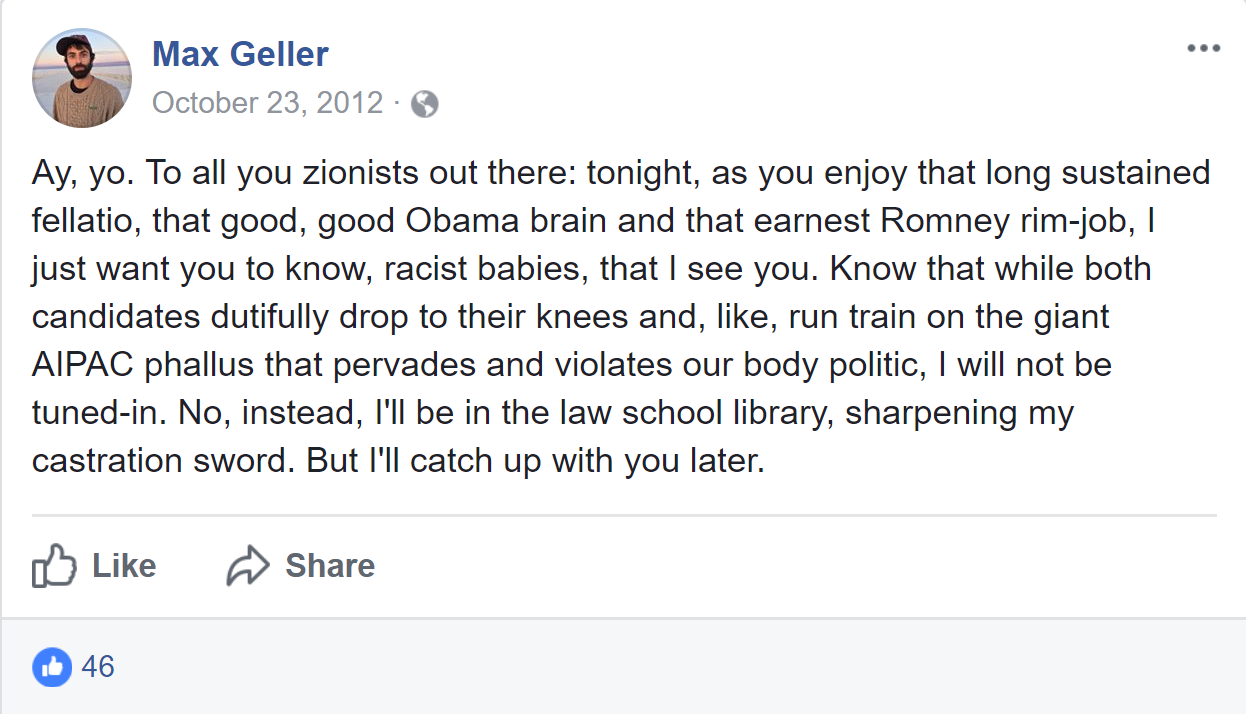Click the word "AIPAC" in the post
The image size is (1246, 714).
[84, 365]
